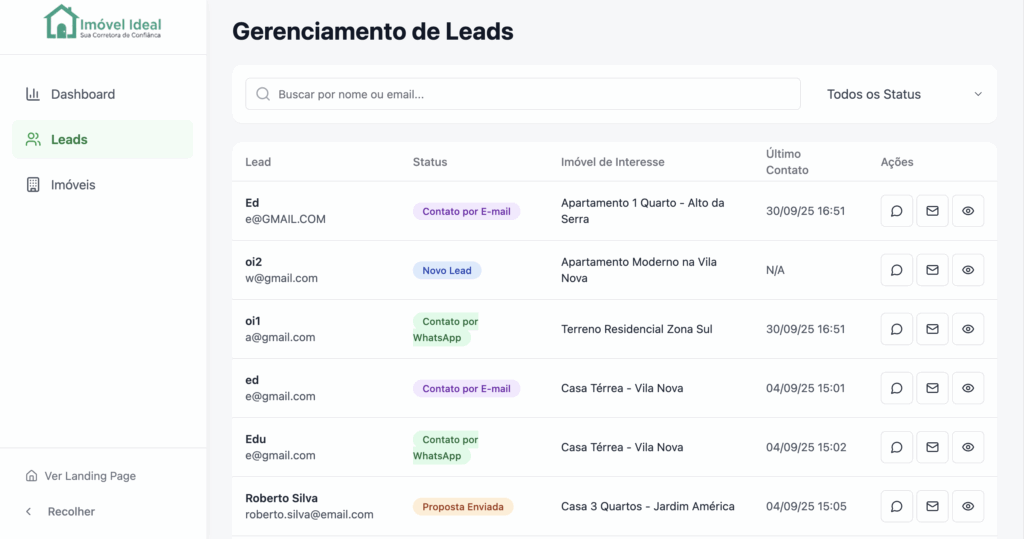Open the Ver Landing Page link
The height and width of the screenshot is (539, 1024).
tap(90, 476)
